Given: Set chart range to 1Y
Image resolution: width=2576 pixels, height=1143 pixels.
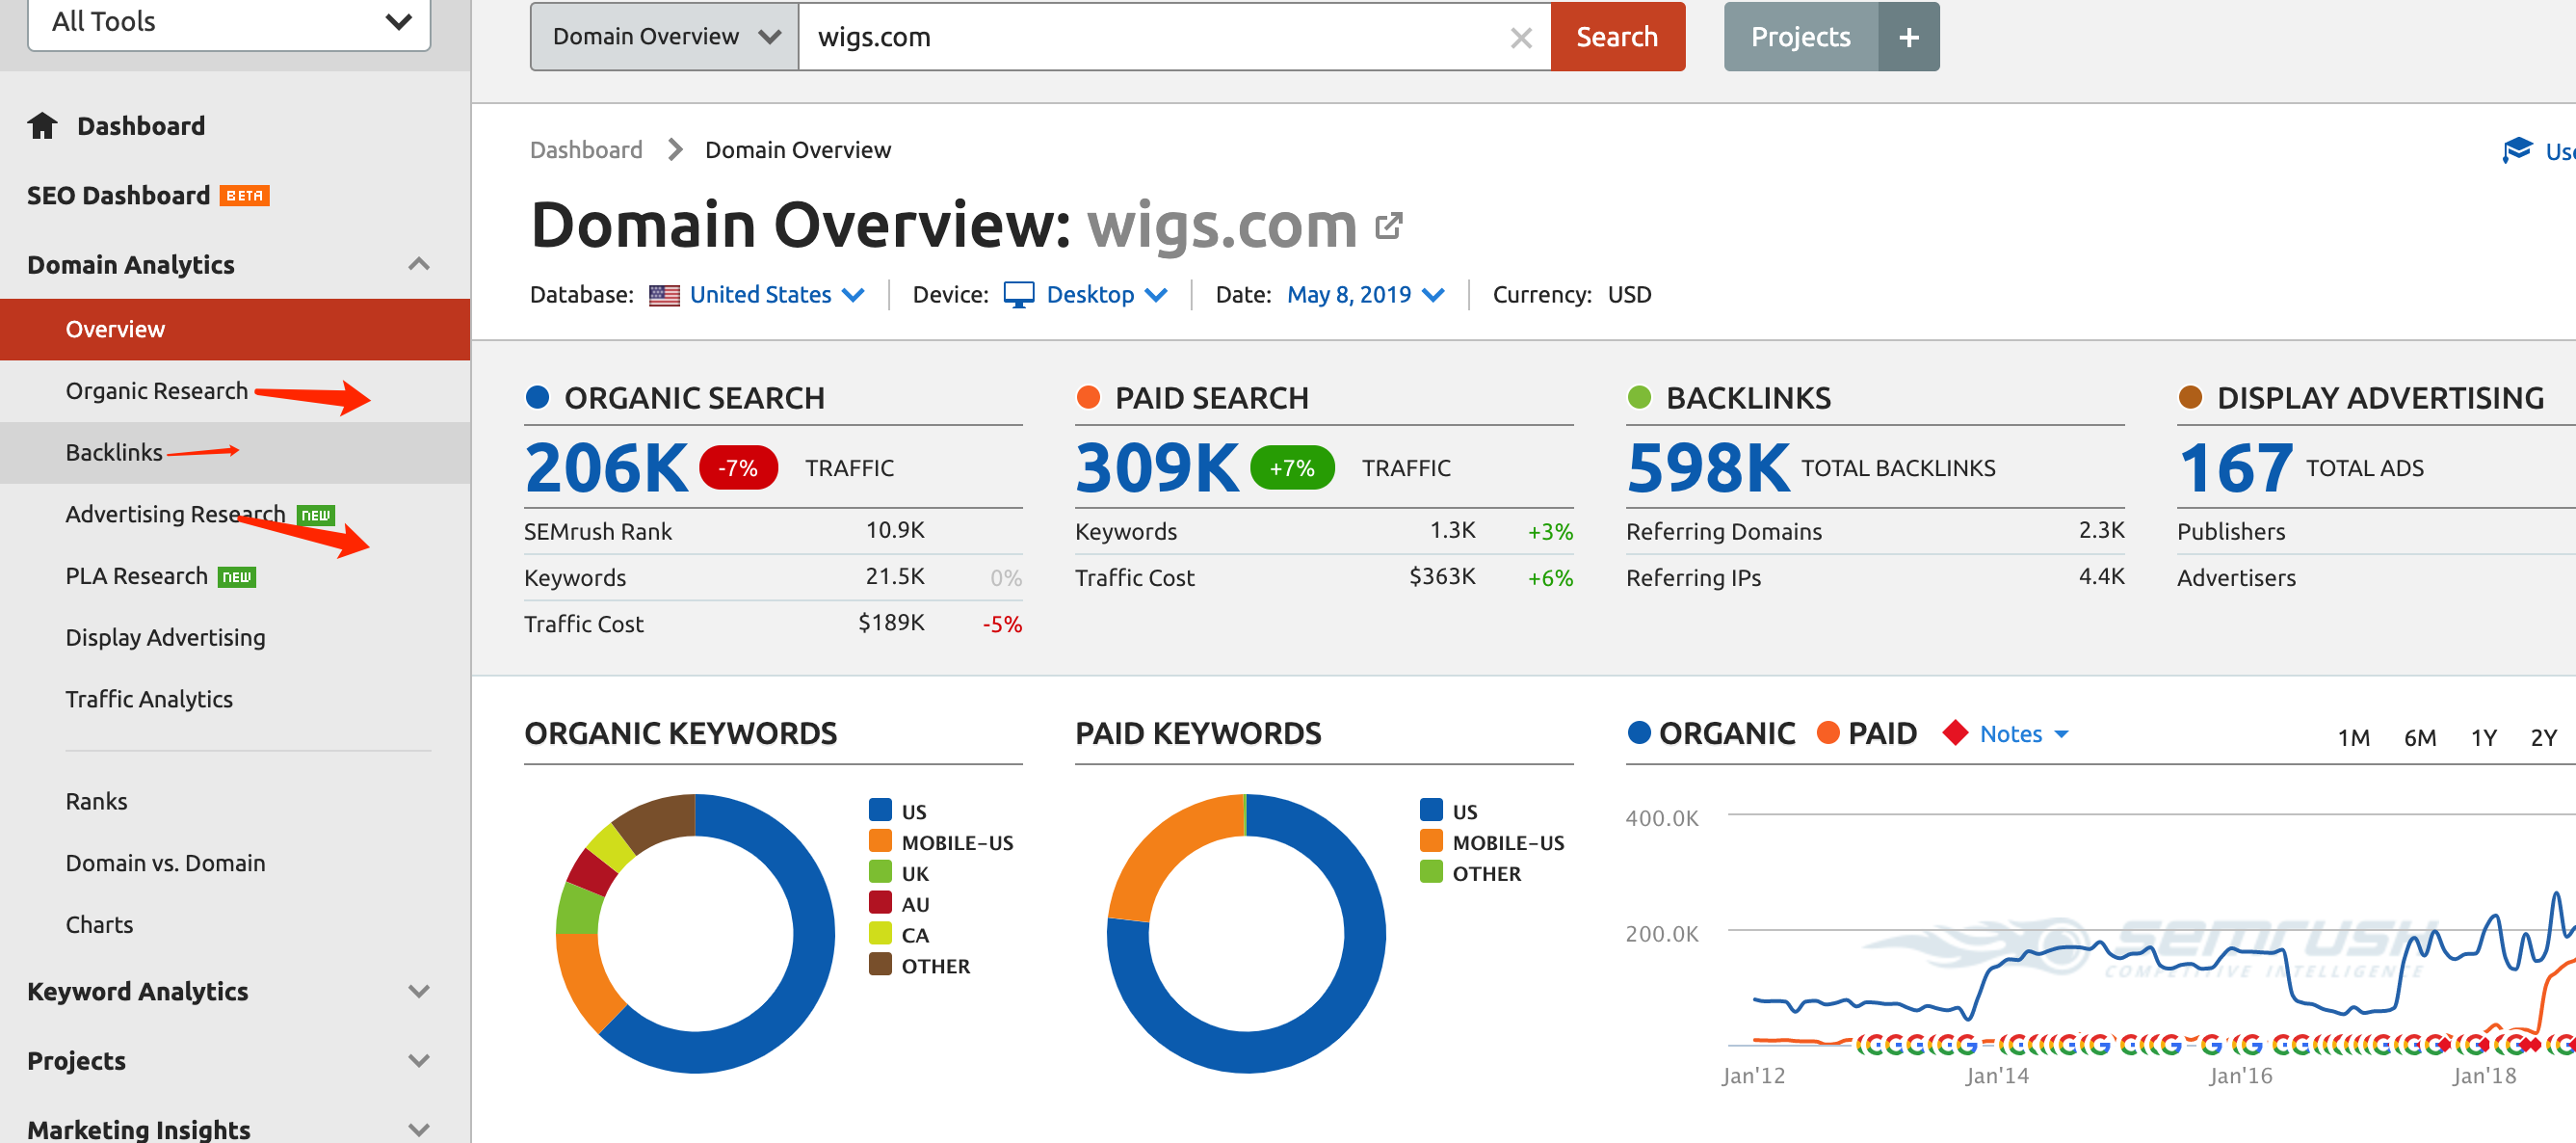Looking at the screenshot, I should [2484, 737].
